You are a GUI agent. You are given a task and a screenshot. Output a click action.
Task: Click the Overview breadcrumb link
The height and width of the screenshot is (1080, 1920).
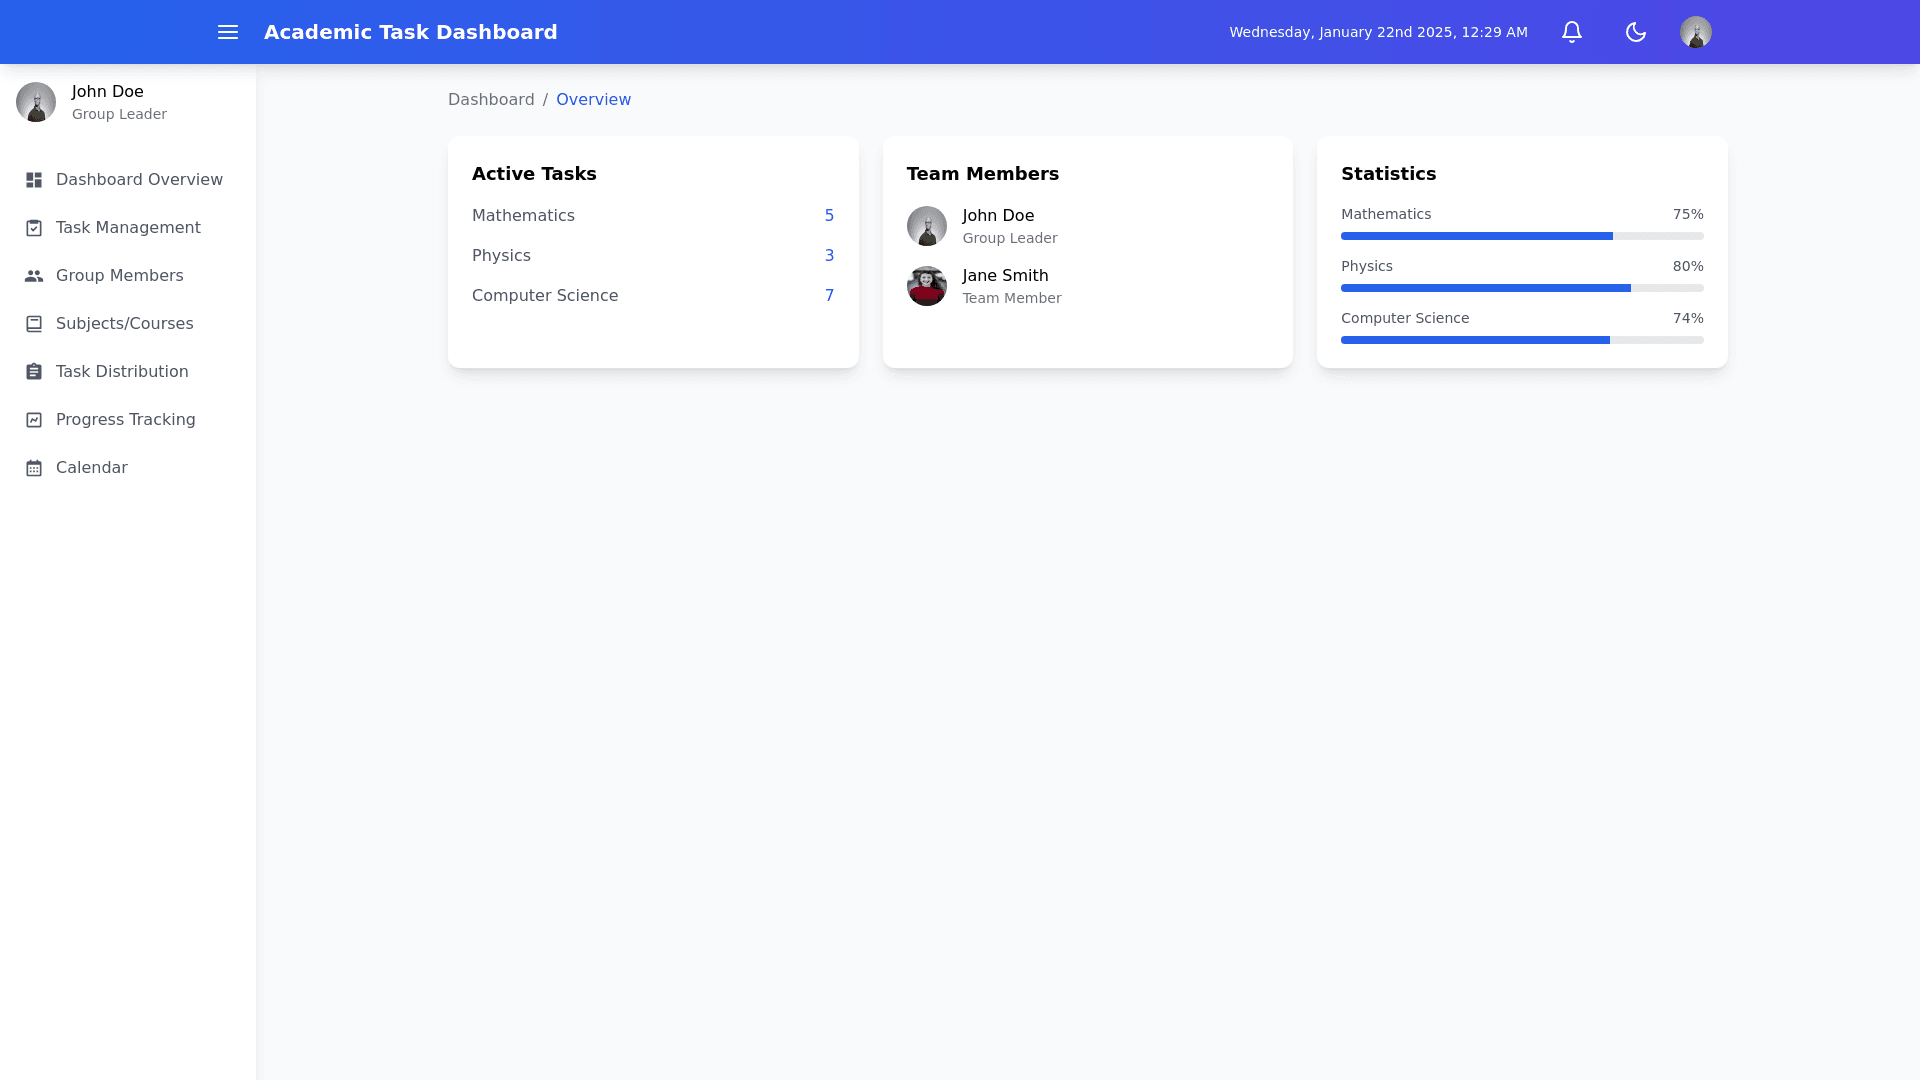click(x=593, y=100)
